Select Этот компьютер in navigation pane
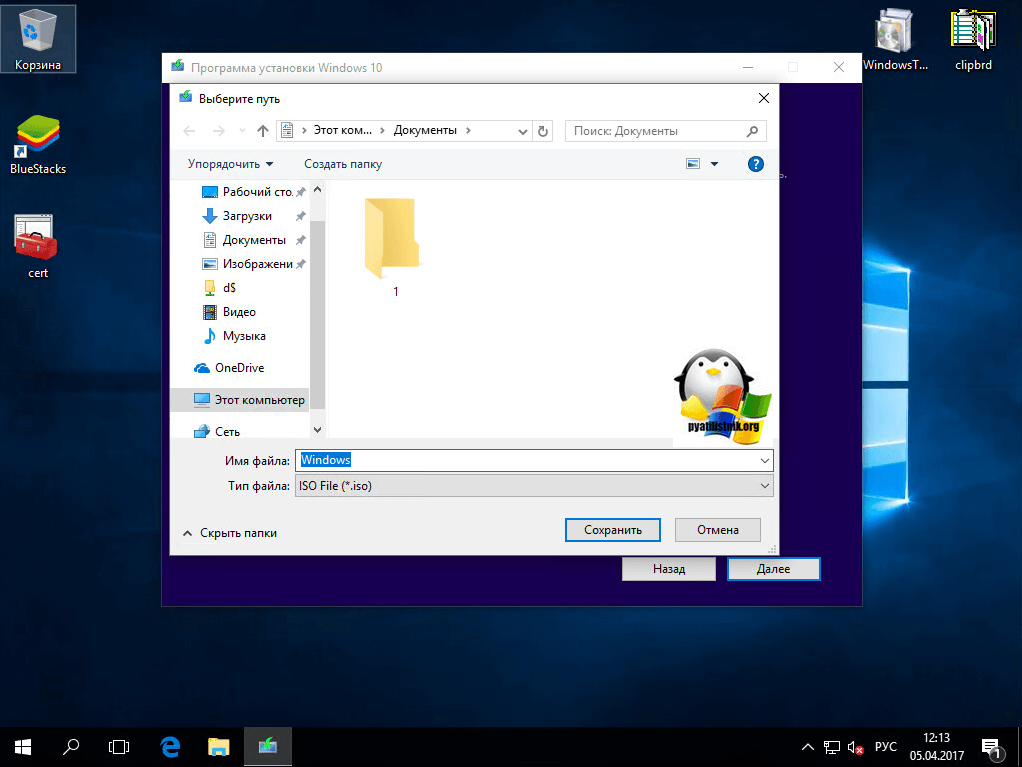 pos(258,400)
